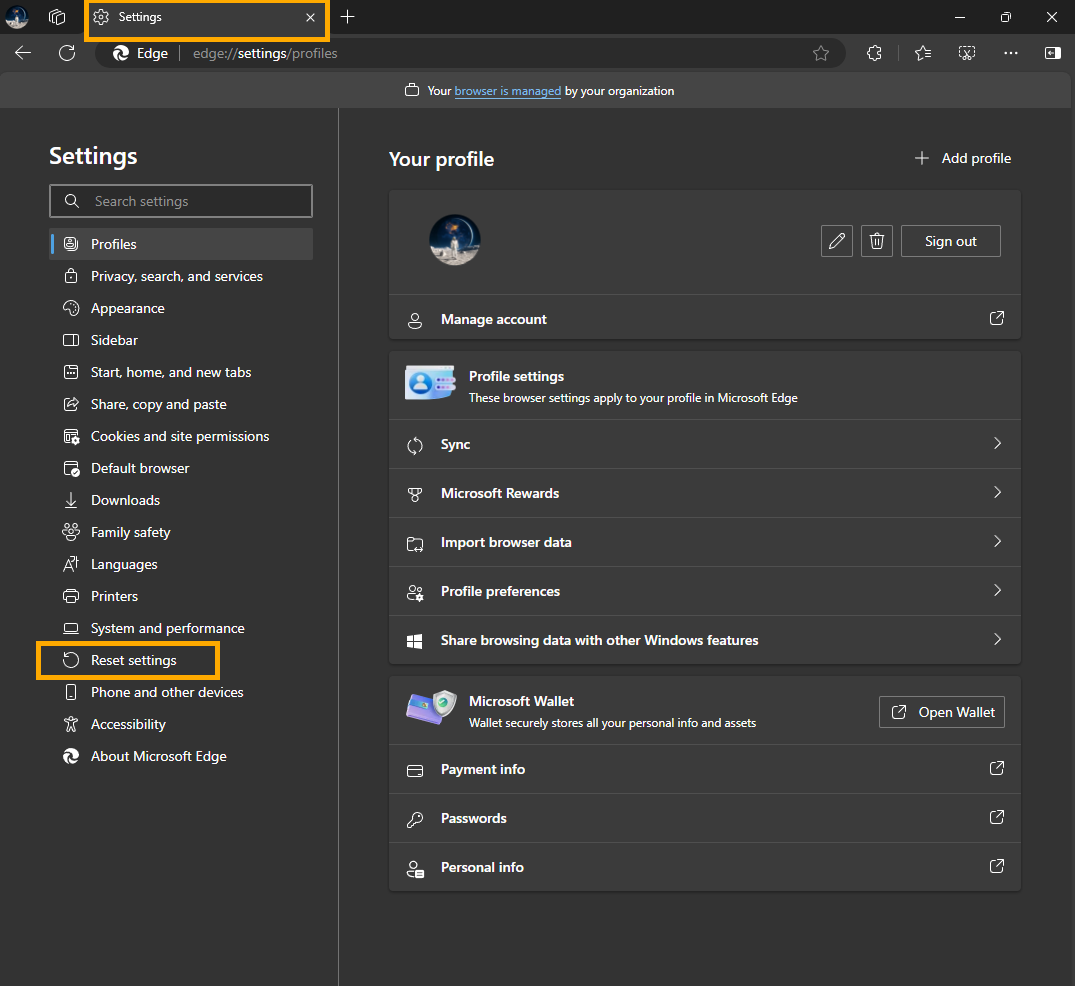Screen dimensions: 1075x986
Task: Toggle the sidebar icon at toolbar end
Action: click(1052, 53)
